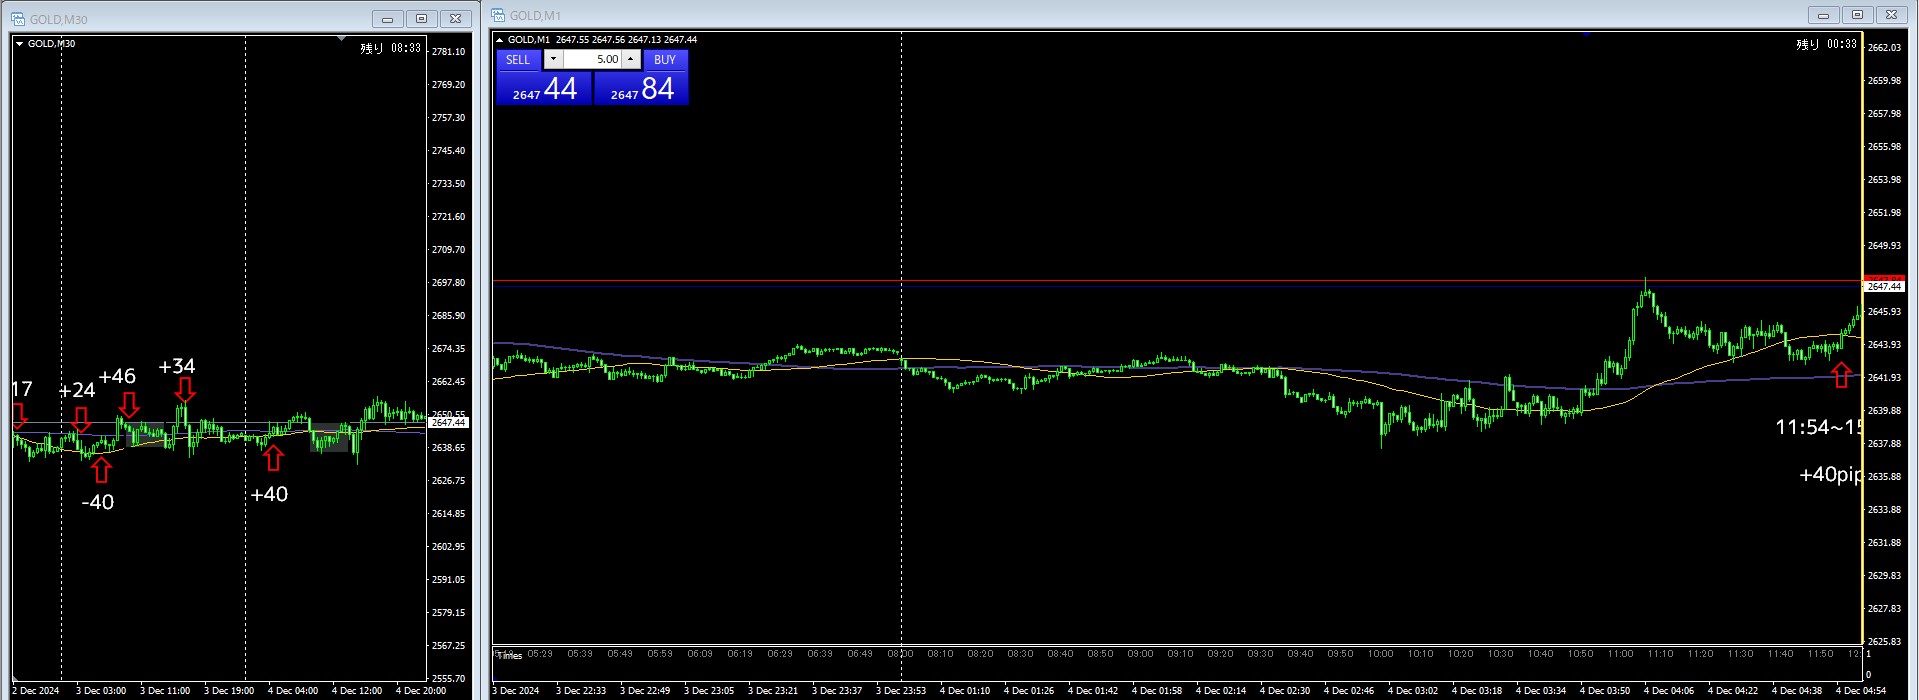Screen dimensions: 1919x700
Task: Select the +24 text label on M30 chart
Action: (x=77, y=391)
